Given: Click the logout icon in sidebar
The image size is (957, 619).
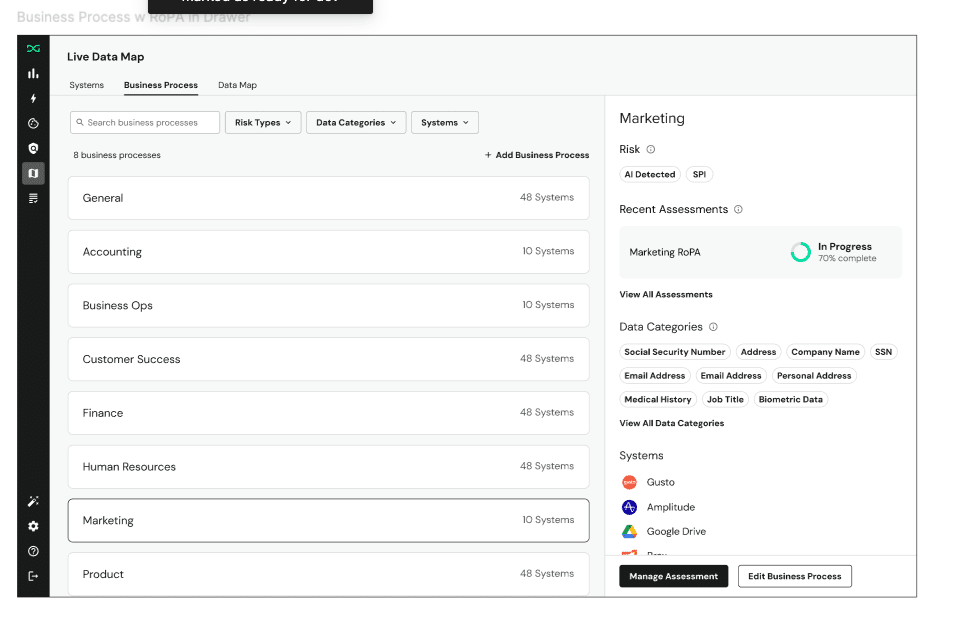Looking at the screenshot, I should 33,576.
